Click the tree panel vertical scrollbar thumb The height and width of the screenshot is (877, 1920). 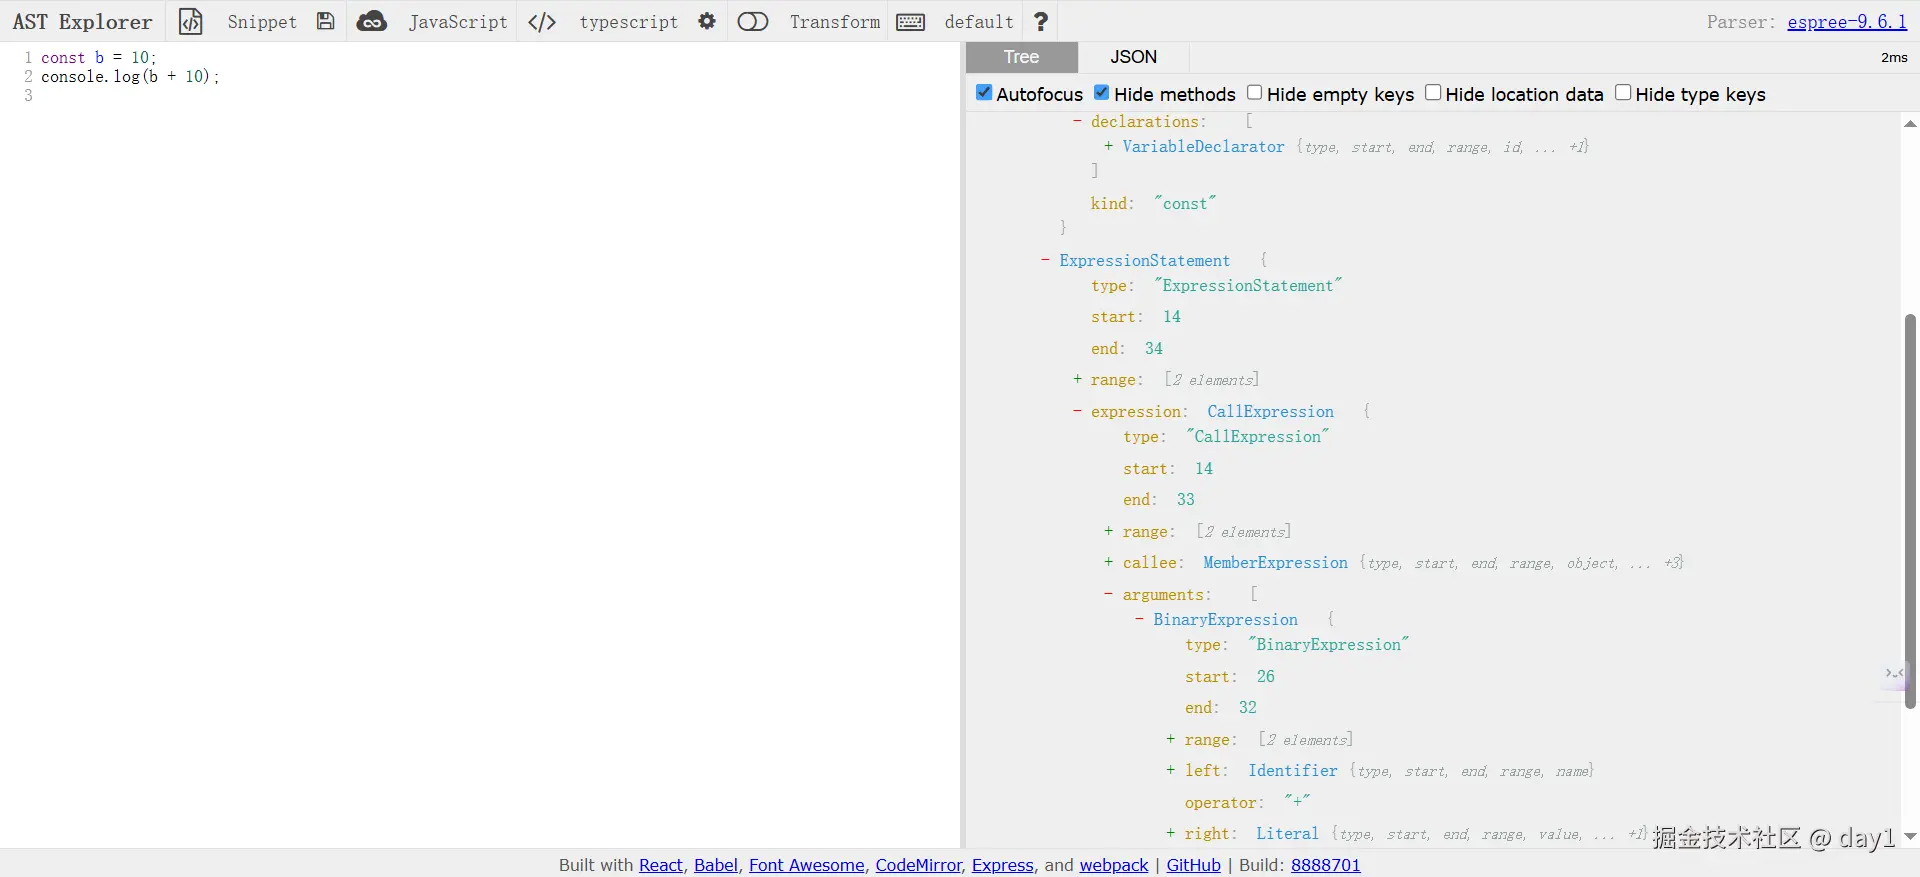tap(1910, 511)
